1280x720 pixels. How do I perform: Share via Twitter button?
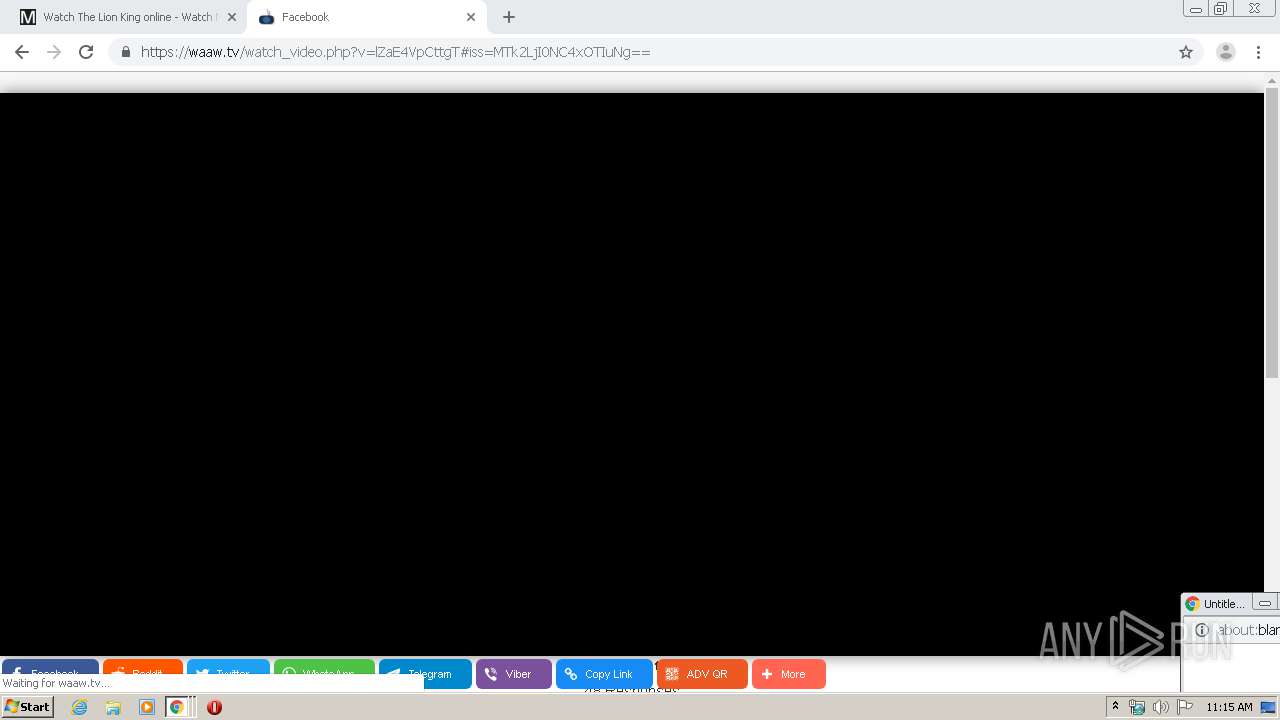tap(228, 667)
